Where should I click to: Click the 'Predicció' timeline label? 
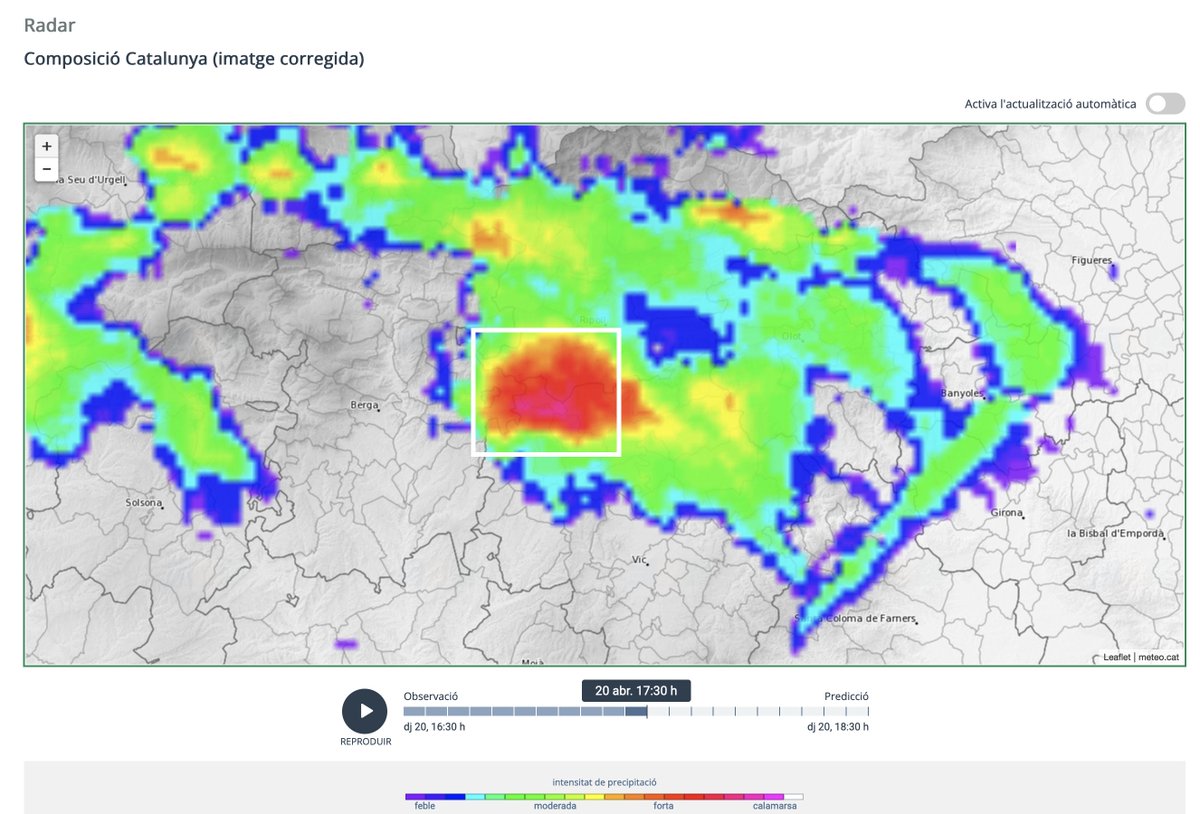pos(846,695)
